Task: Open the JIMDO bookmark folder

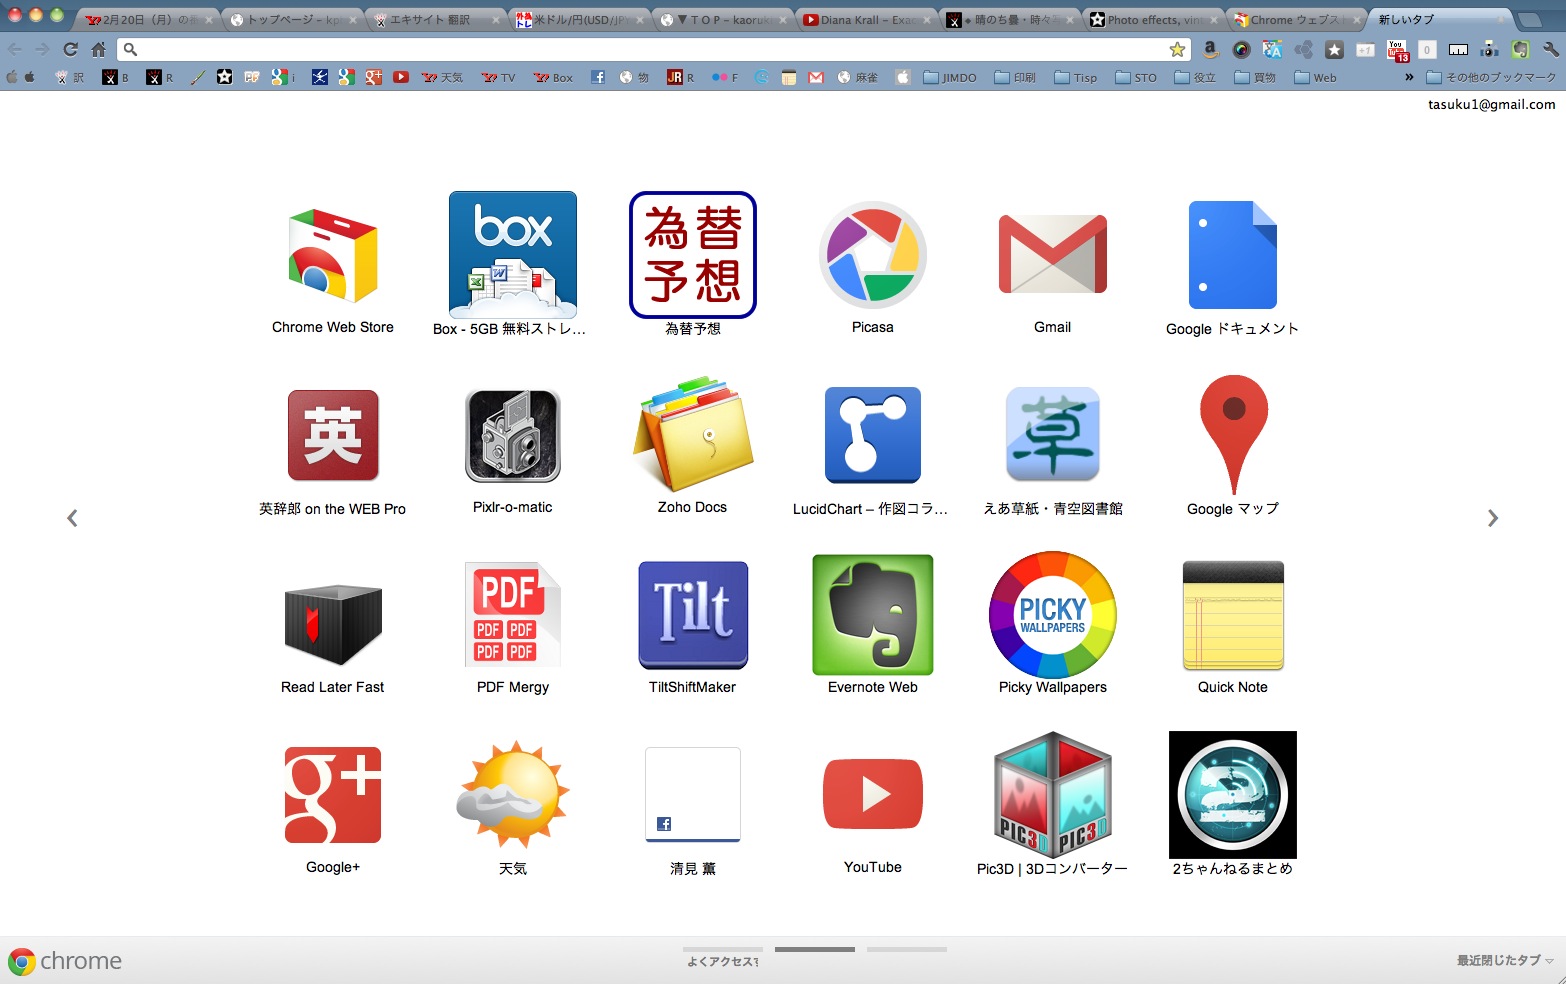Action: [x=950, y=77]
